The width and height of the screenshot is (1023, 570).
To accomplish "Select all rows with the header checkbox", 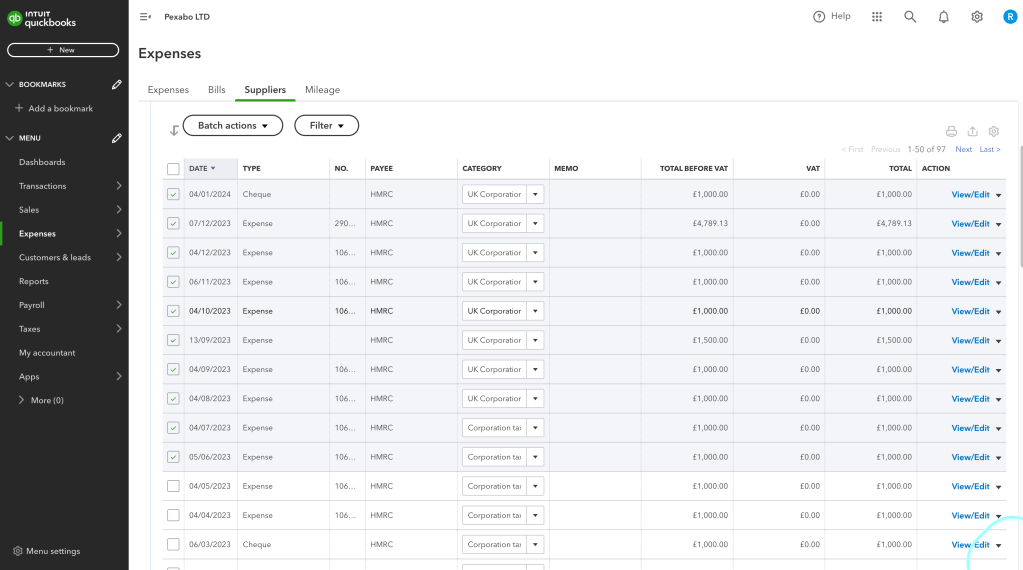I will point(173,169).
